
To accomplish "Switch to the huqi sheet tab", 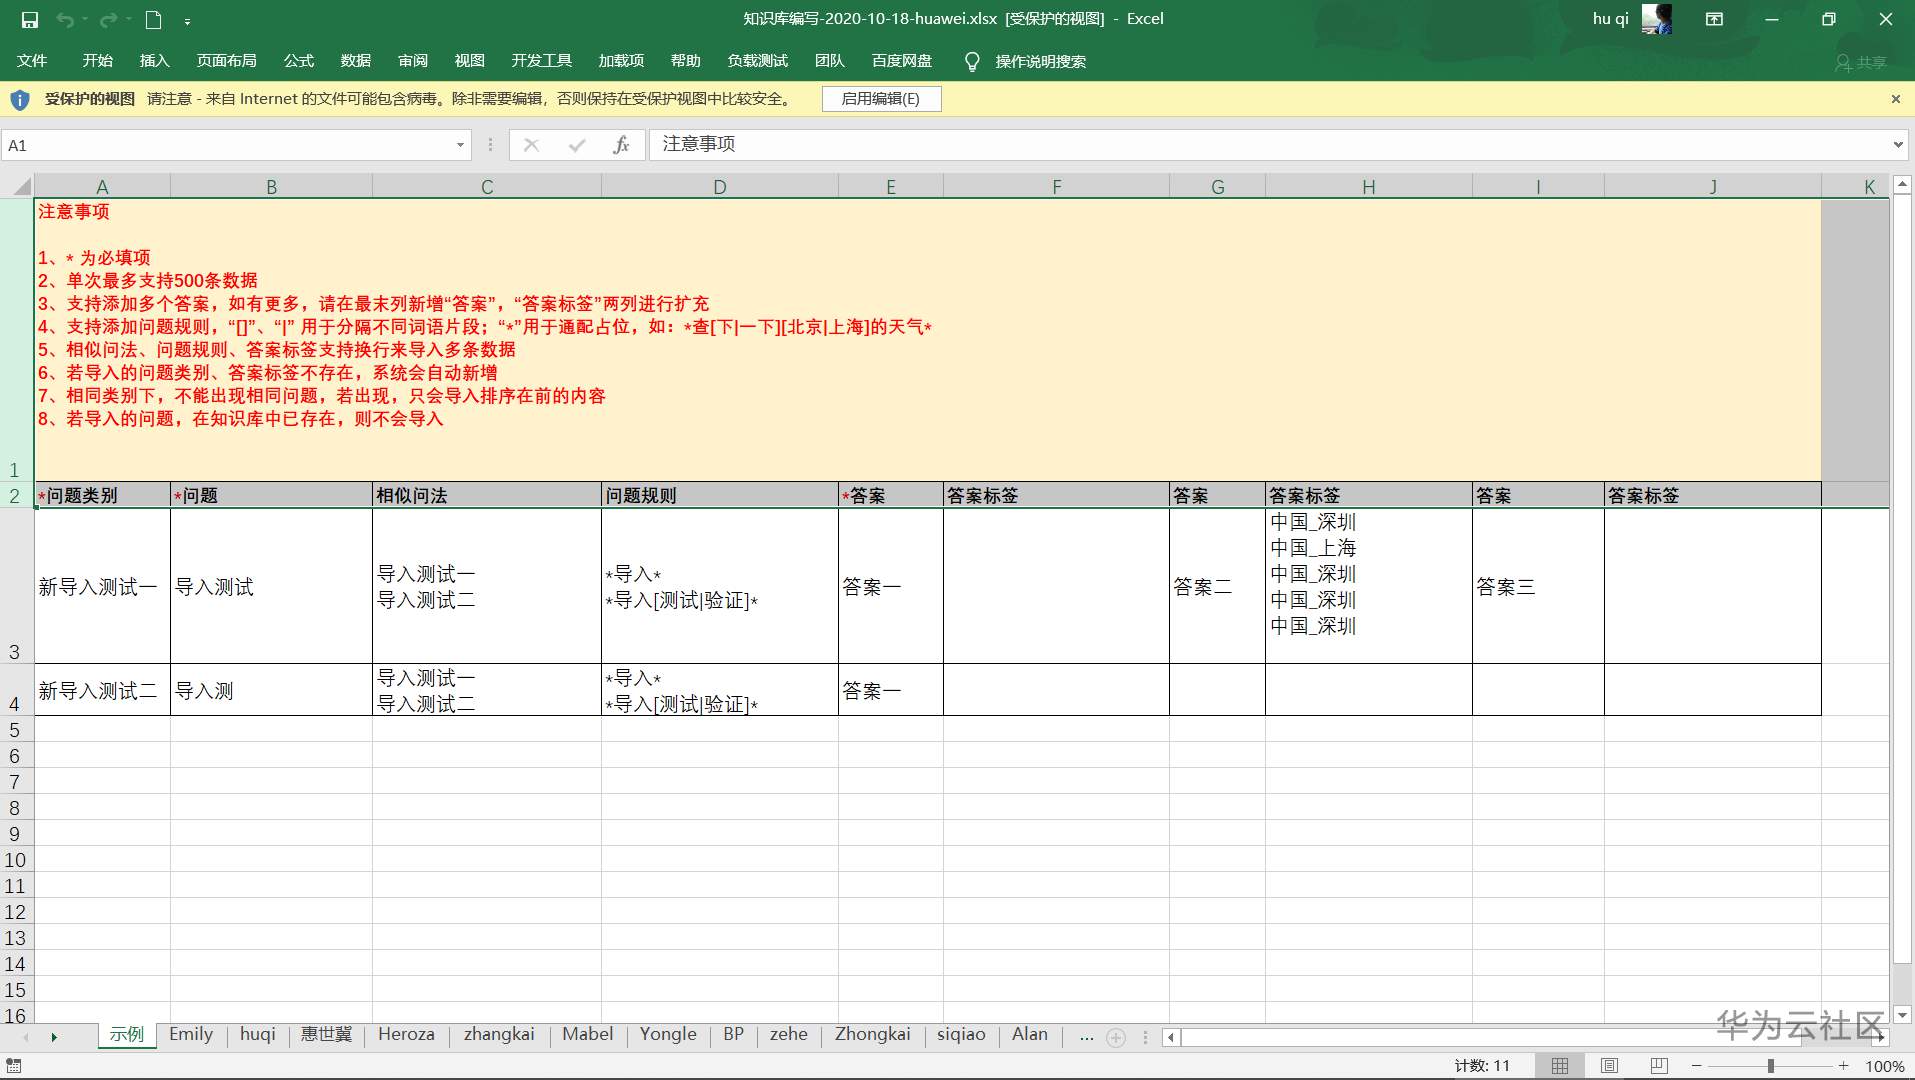I will click(258, 1034).
